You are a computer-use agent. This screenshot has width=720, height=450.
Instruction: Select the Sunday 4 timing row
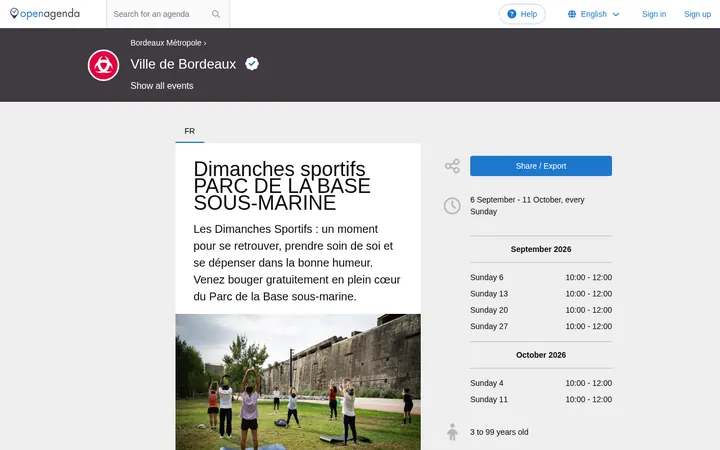tap(540, 383)
